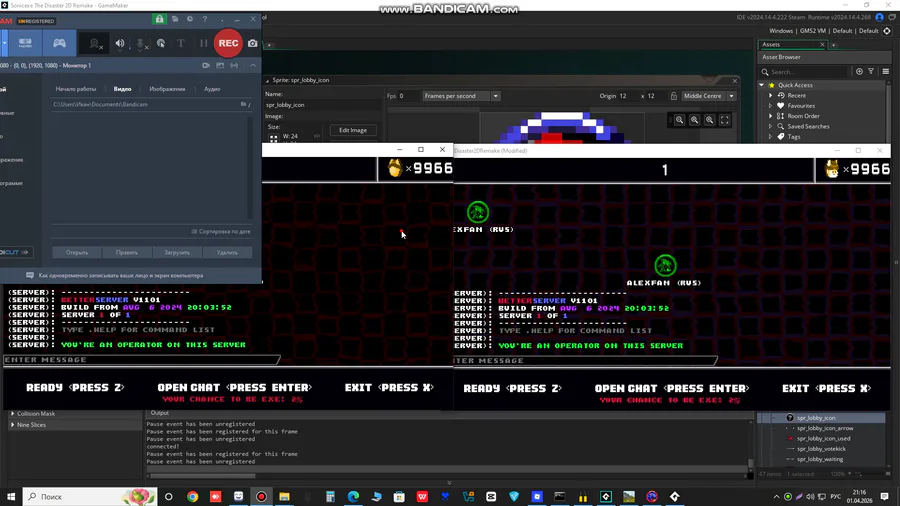This screenshot has height=506, width=900.
Task: Open the Bandicam help question mark
Action: [x=205, y=20]
